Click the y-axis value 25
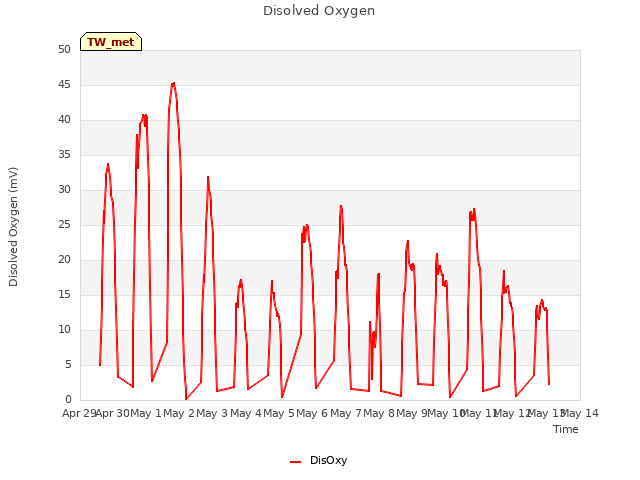 click(x=64, y=224)
